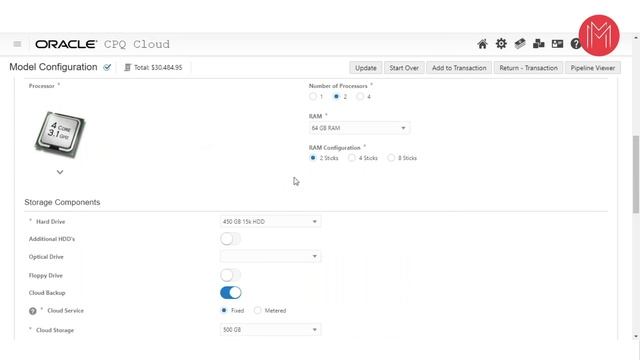Click the scrollbar up arrow

tap(636, 38)
